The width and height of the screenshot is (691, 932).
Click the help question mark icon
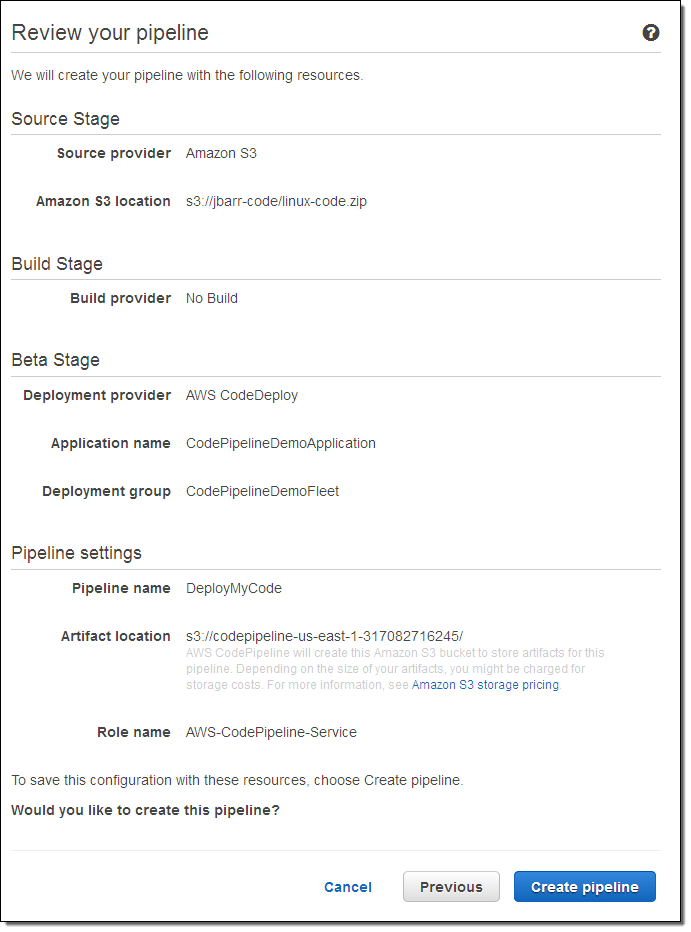(651, 33)
